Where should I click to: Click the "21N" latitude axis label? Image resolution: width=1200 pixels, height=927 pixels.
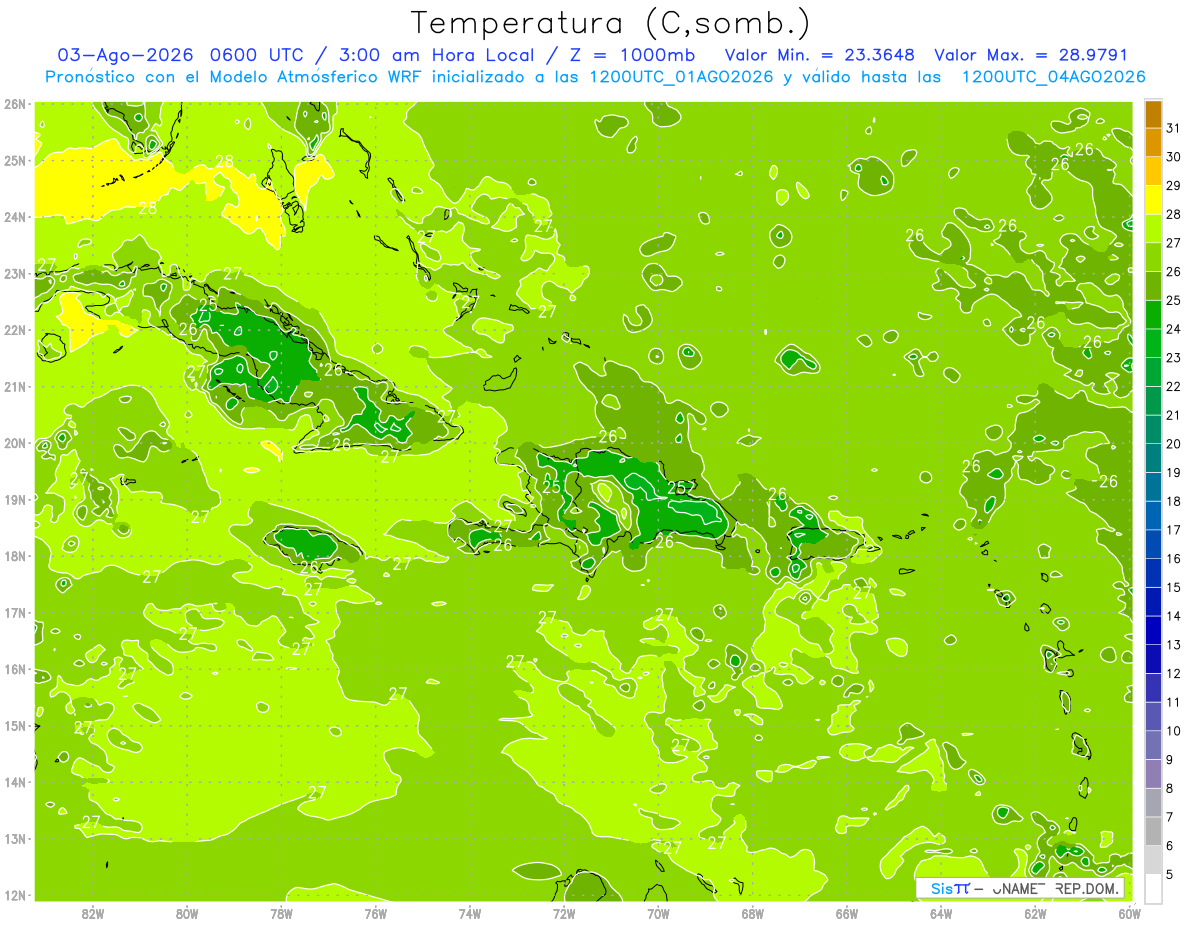point(15,386)
